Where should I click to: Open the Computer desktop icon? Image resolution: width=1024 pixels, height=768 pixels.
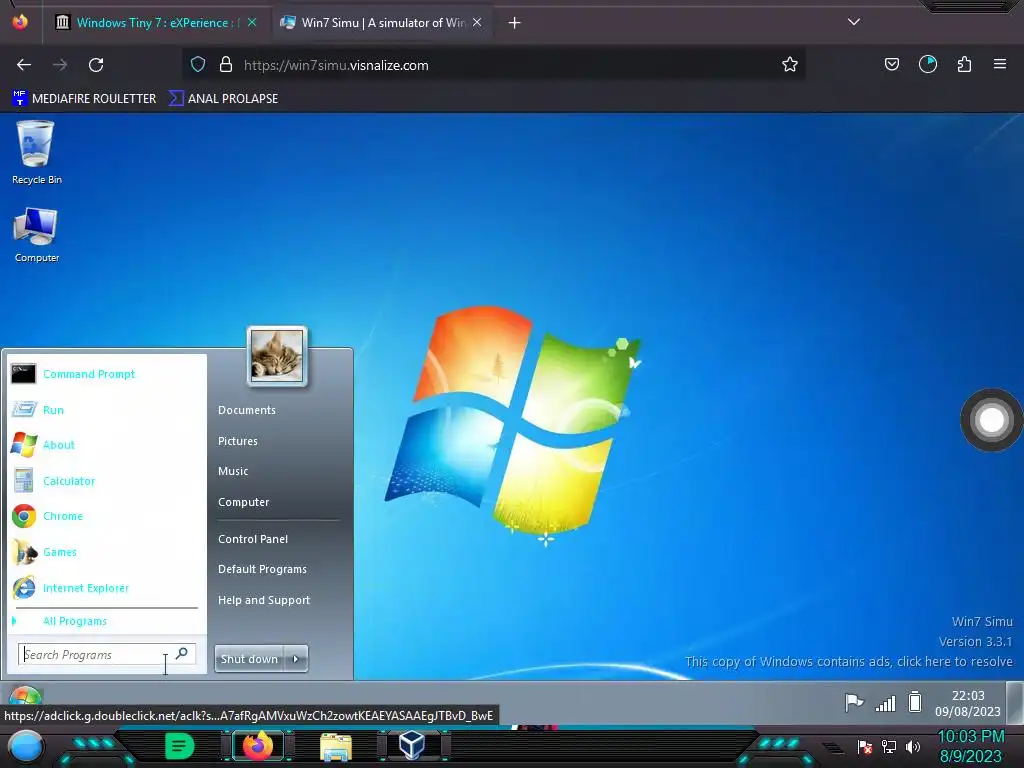(x=36, y=234)
